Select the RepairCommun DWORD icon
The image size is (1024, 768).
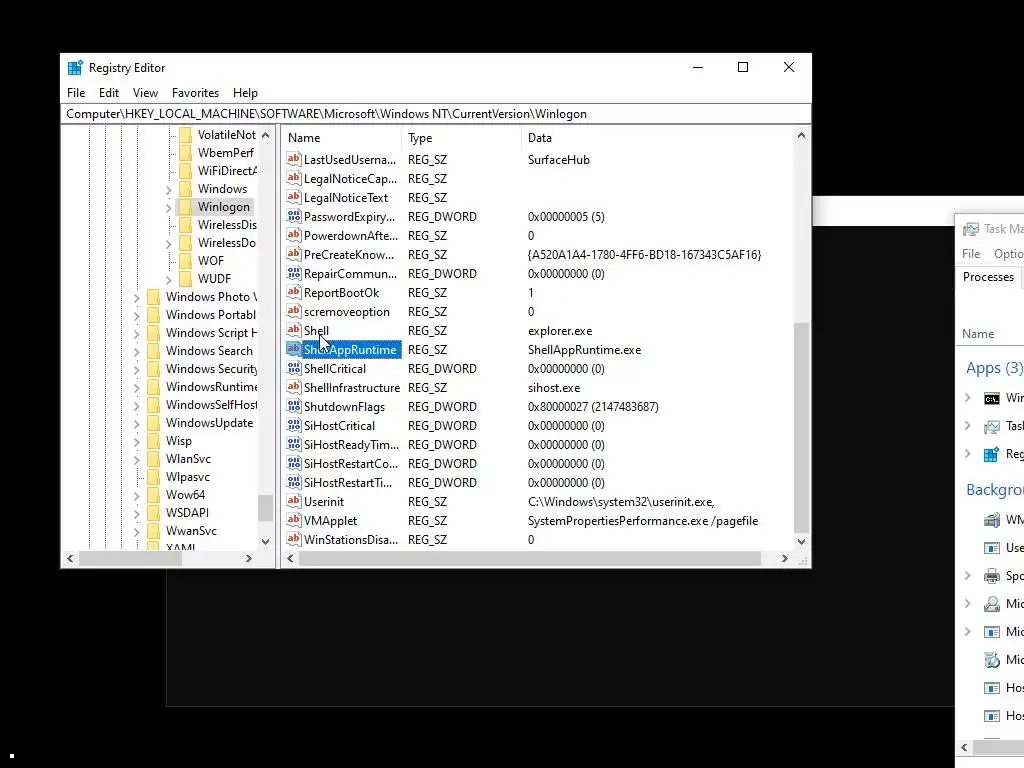pos(294,273)
